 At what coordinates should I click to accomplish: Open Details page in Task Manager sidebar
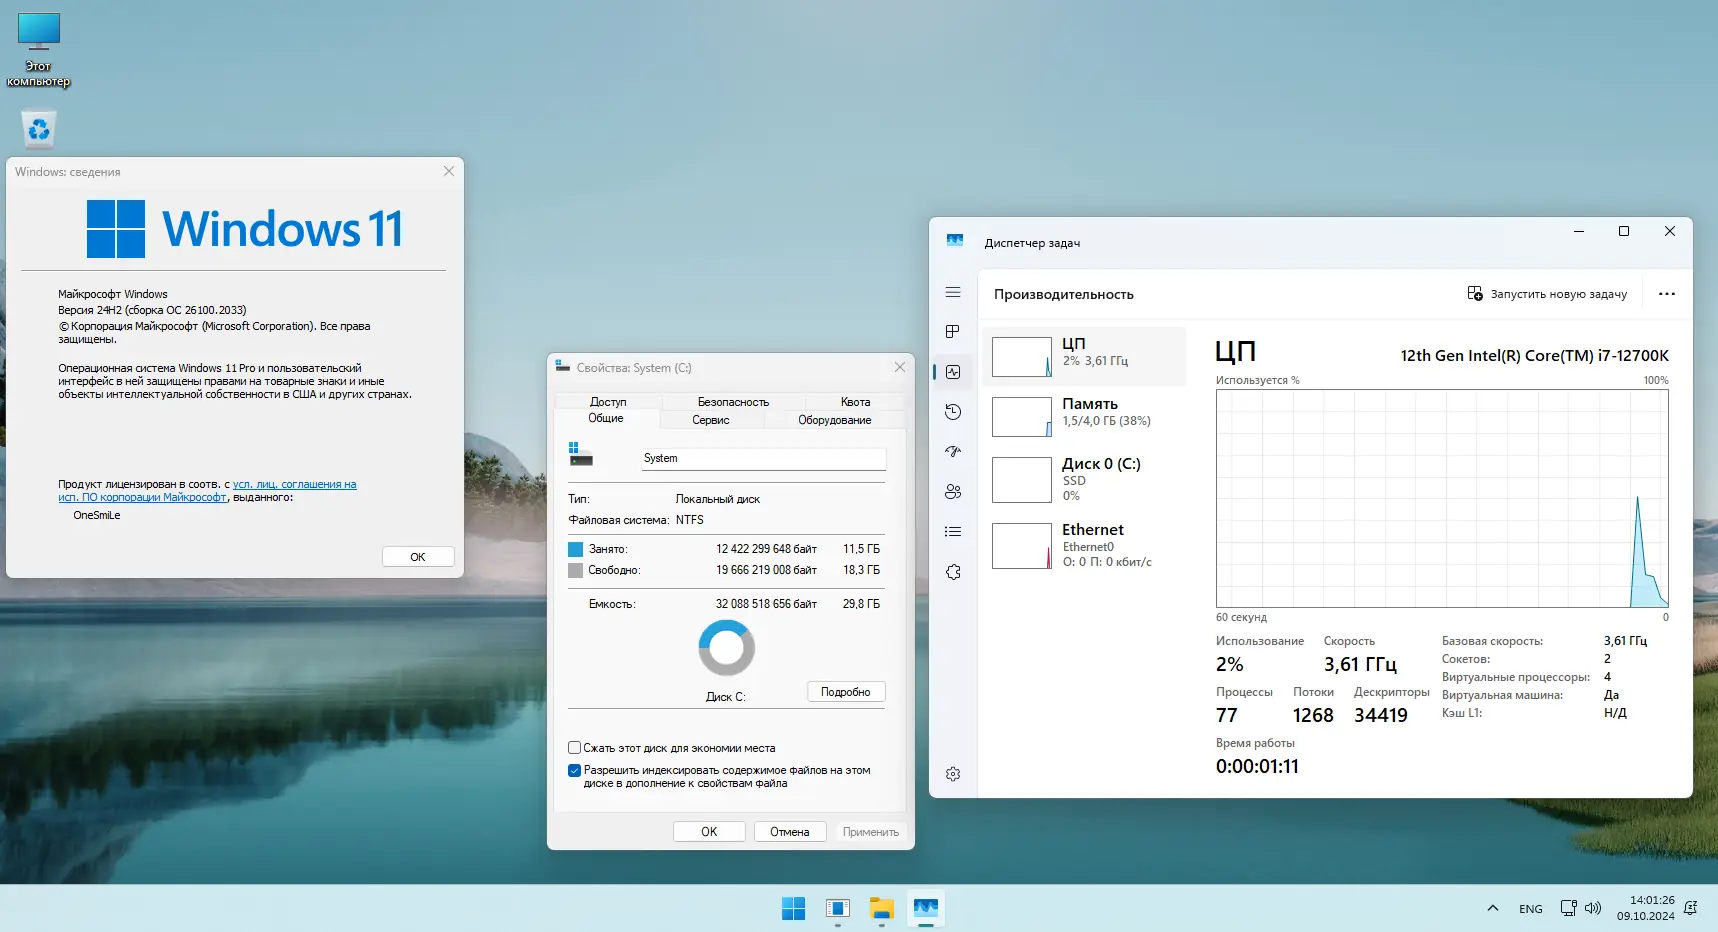click(953, 532)
